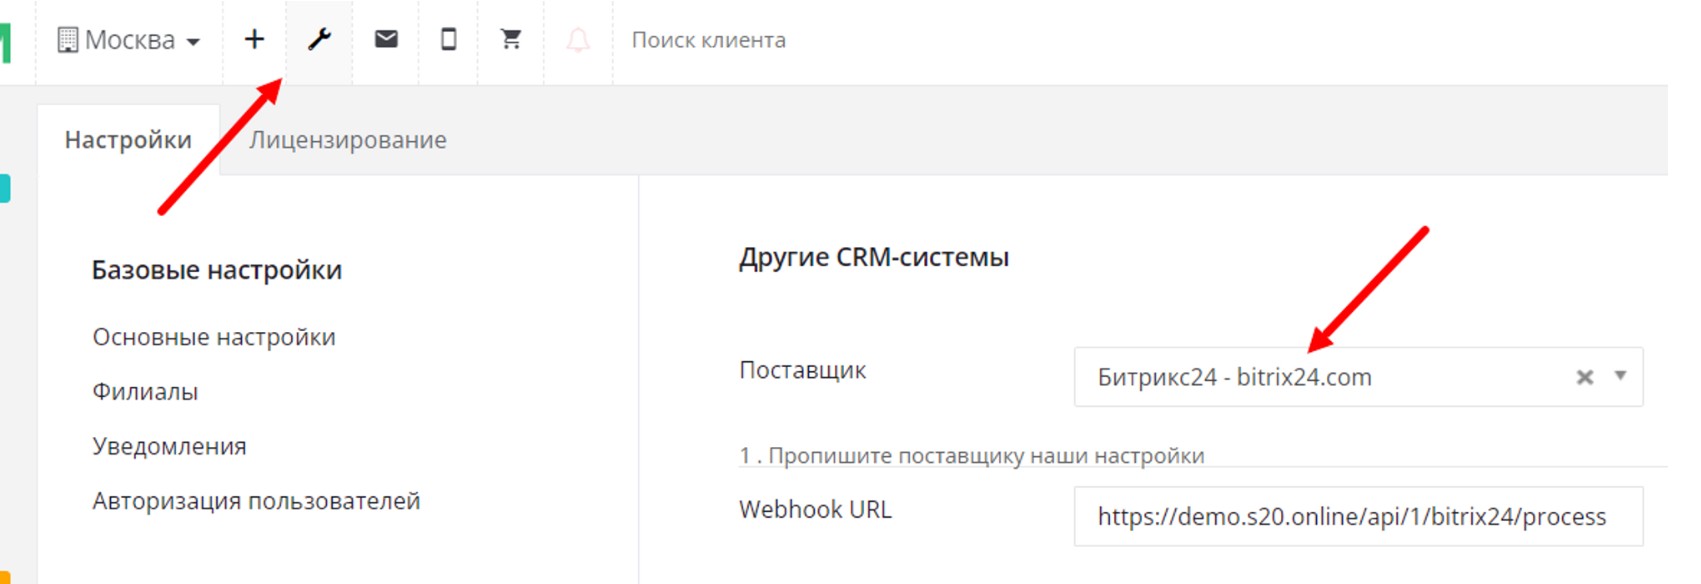Click the Поставщик label
Image resolution: width=1701 pixels, height=584 pixels.
[x=802, y=370]
